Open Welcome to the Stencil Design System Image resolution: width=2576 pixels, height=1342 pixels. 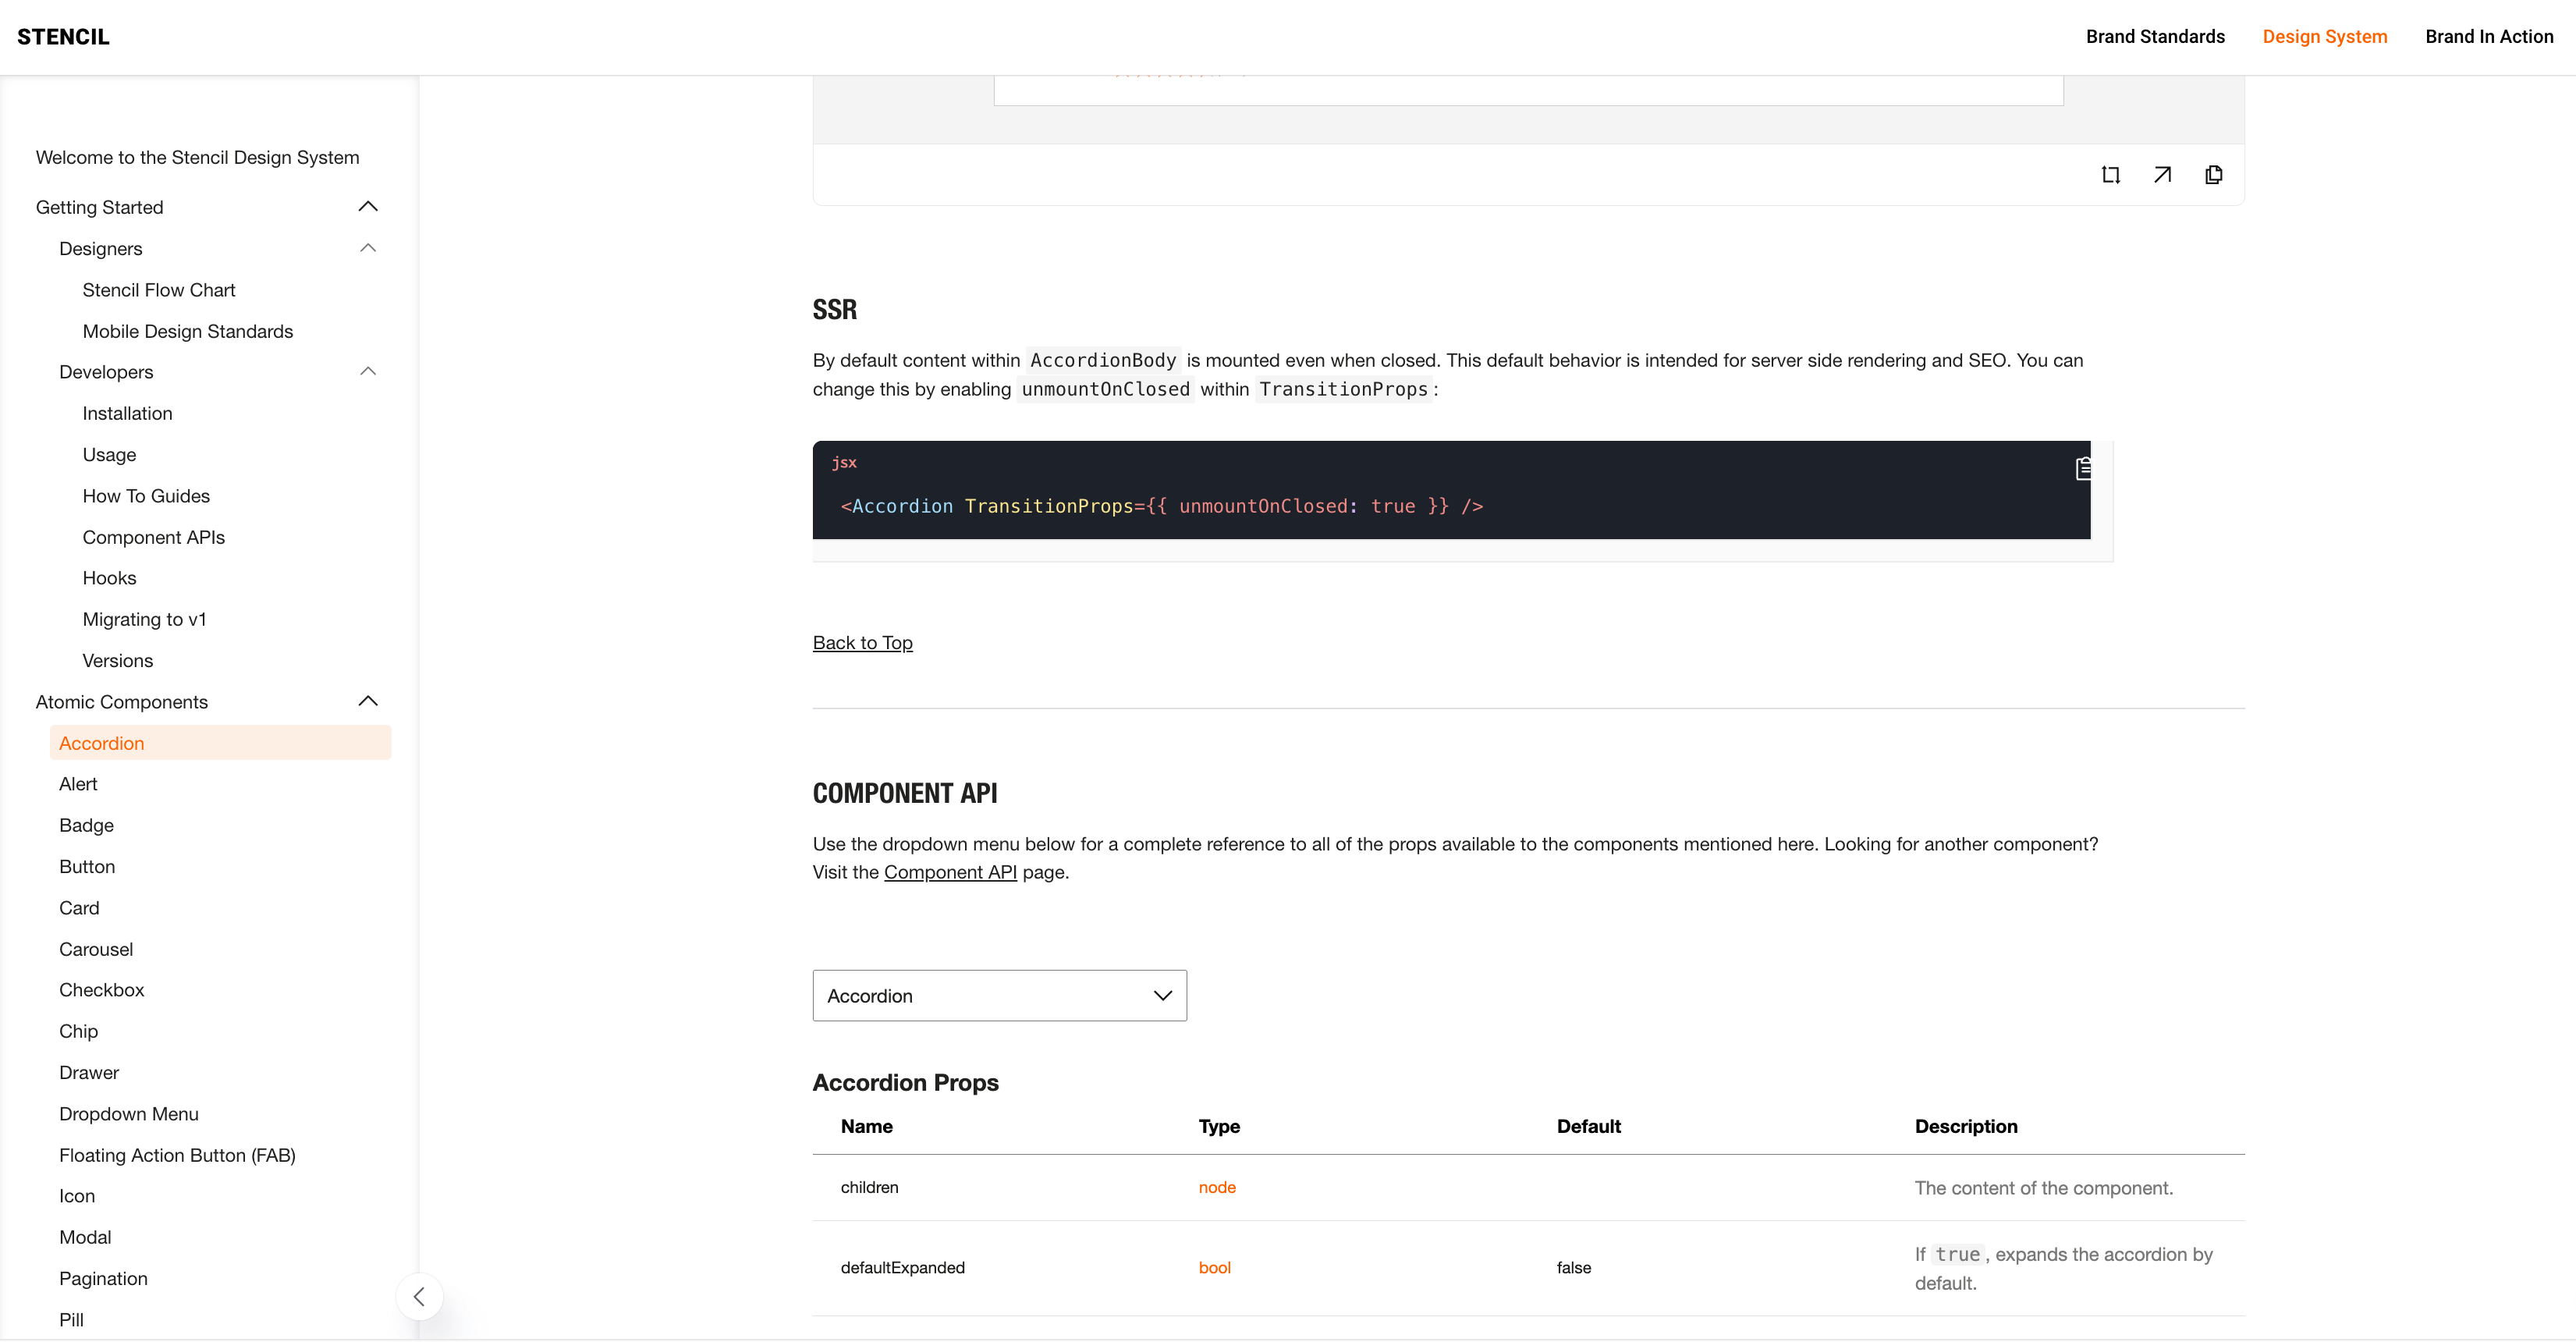click(197, 157)
